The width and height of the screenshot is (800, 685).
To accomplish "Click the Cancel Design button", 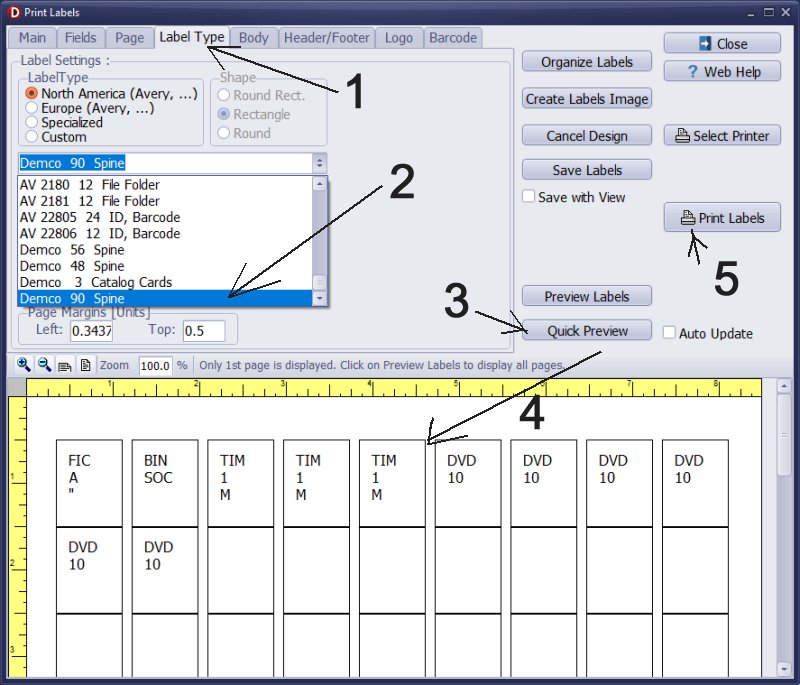I will coord(587,136).
